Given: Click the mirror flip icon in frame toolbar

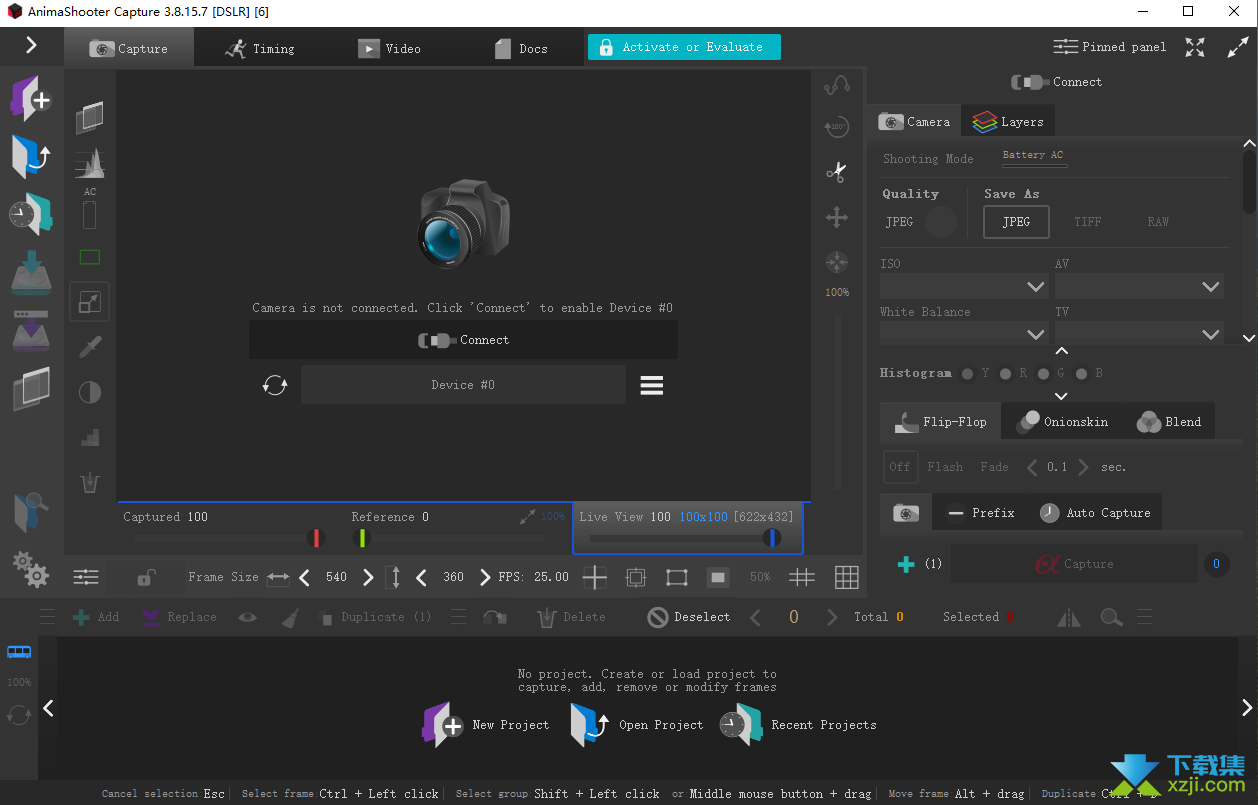Looking at the screenshot, I should coord(1069,618).
